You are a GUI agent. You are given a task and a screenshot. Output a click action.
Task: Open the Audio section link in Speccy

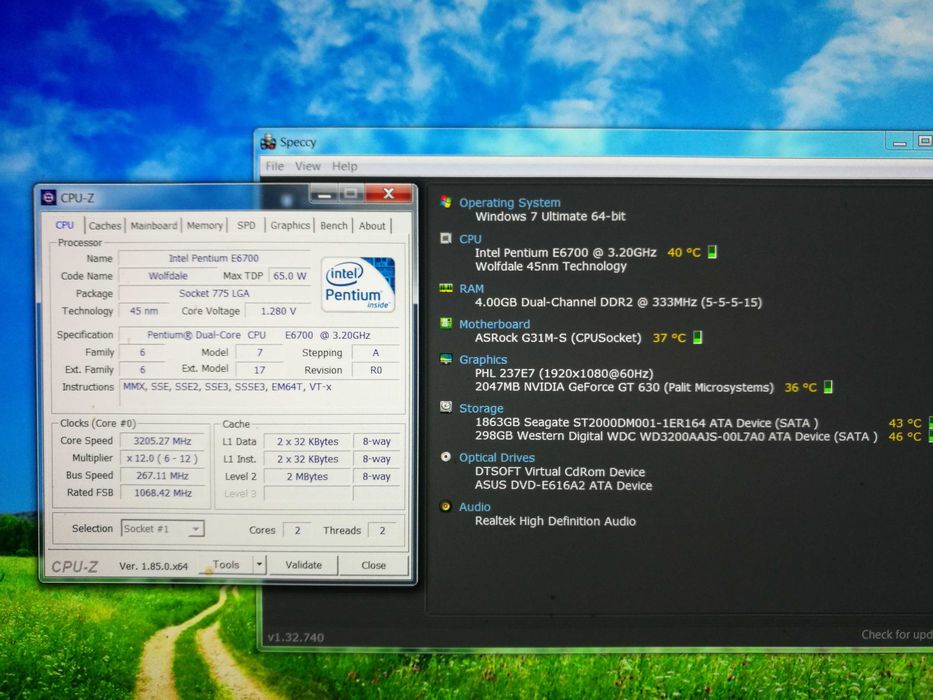tap(474, 507)
